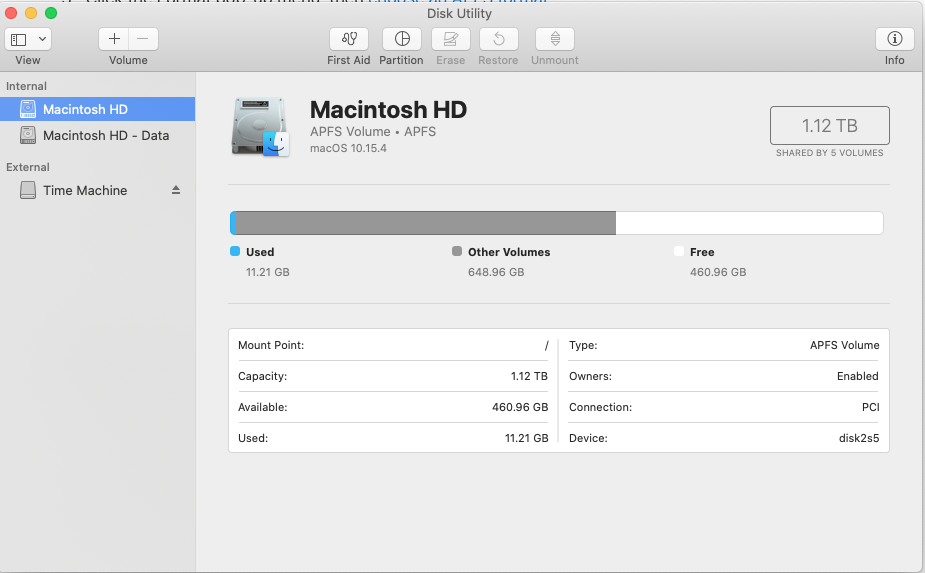Click the Used 11.21 GB table value

[x=526, y=438]
